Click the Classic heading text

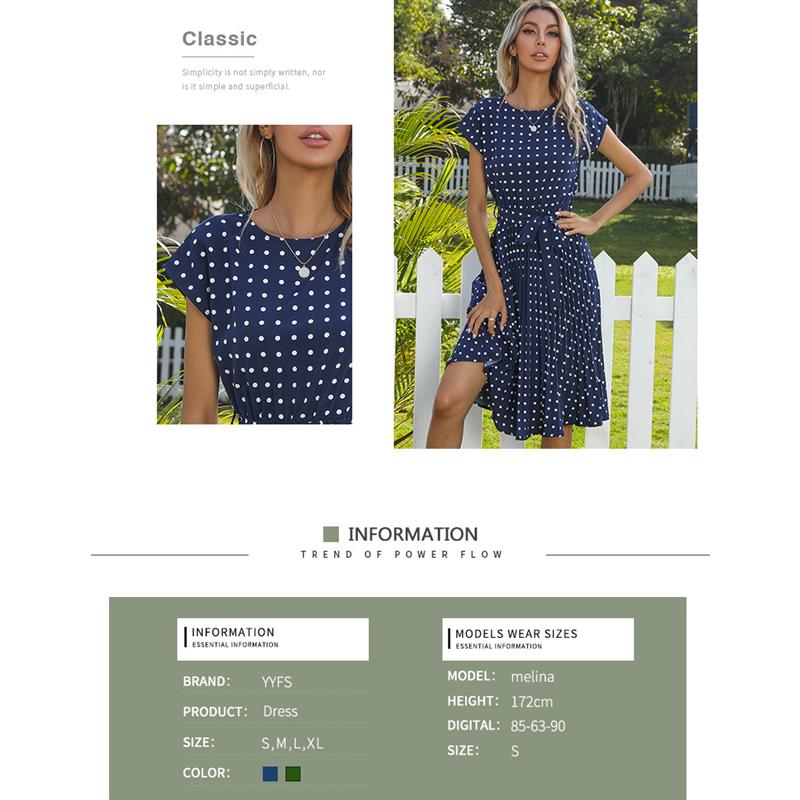pyautogui.click(x=219, y=39)
